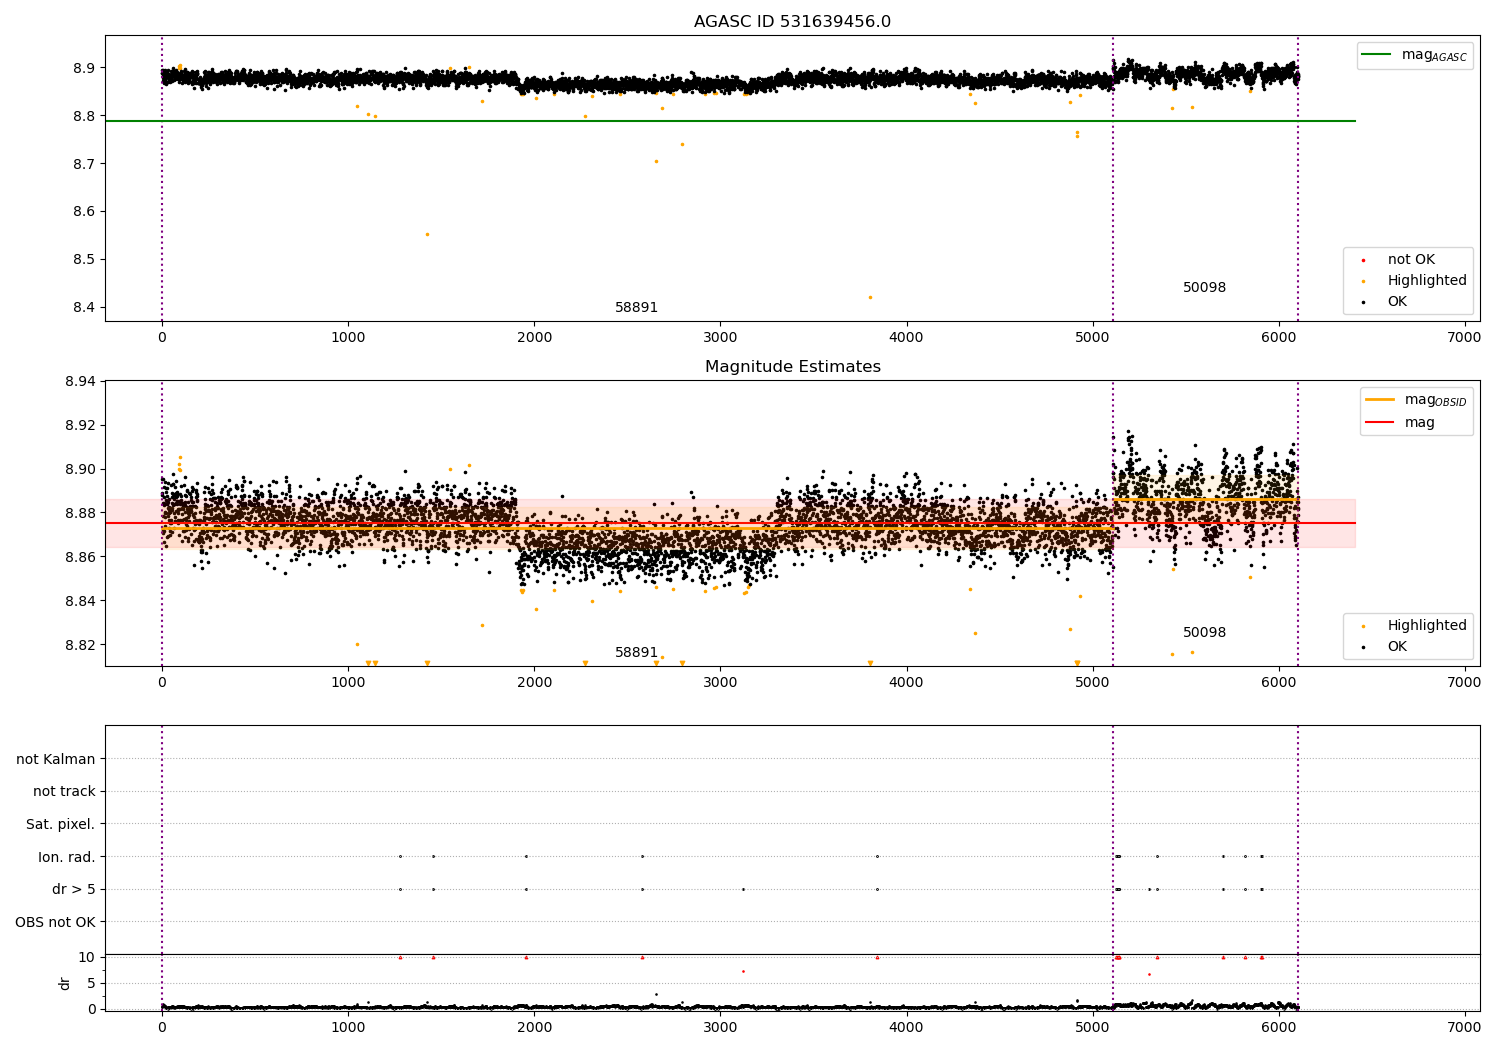Click the 8.90 tick on Magnitude Estimates y-axis
1500x1050 pixels.
(x=80, y=469)
